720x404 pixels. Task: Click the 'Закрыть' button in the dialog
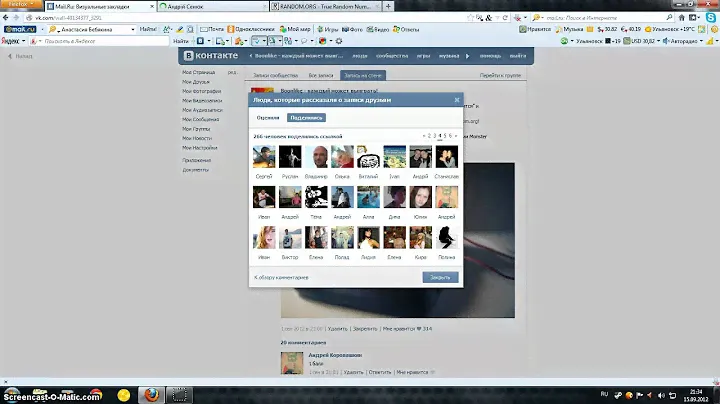[440, 276]
